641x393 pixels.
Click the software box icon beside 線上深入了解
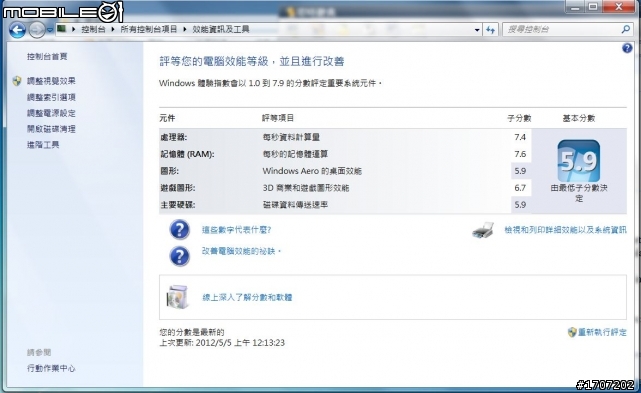pyautogui.click(x=178, y=297)
